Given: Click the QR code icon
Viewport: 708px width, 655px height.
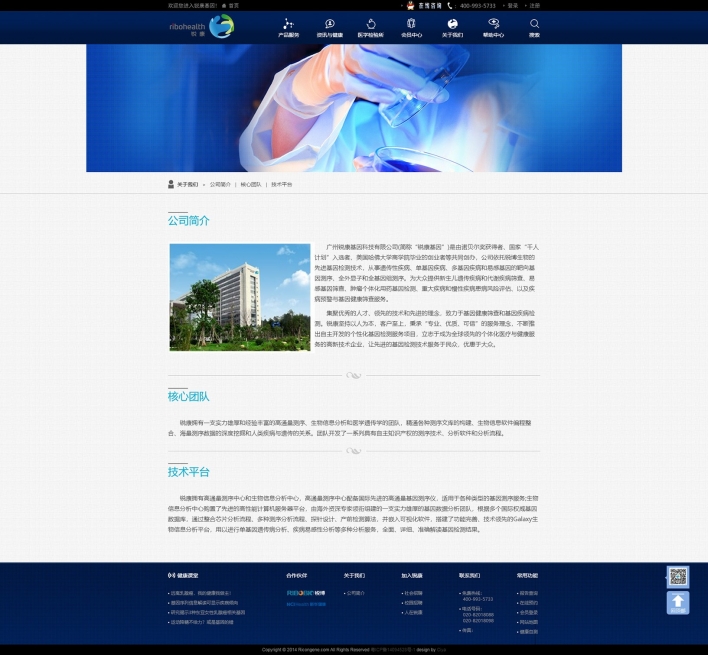Looking at the screenshot, I should (x=678, y=577).
